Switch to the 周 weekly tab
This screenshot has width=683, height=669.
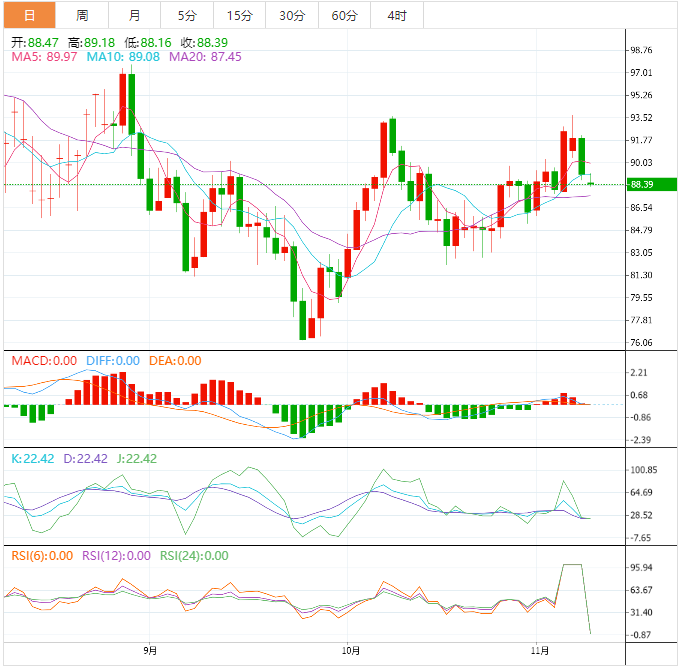point(82,15)
